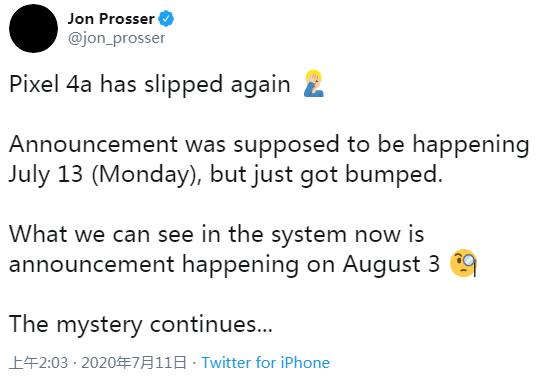Click the monocle face emoji

[464, 263]
